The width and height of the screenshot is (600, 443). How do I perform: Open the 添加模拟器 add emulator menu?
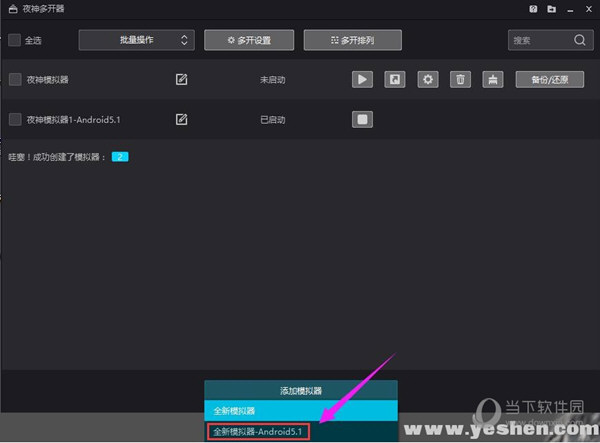pos(301,390)
